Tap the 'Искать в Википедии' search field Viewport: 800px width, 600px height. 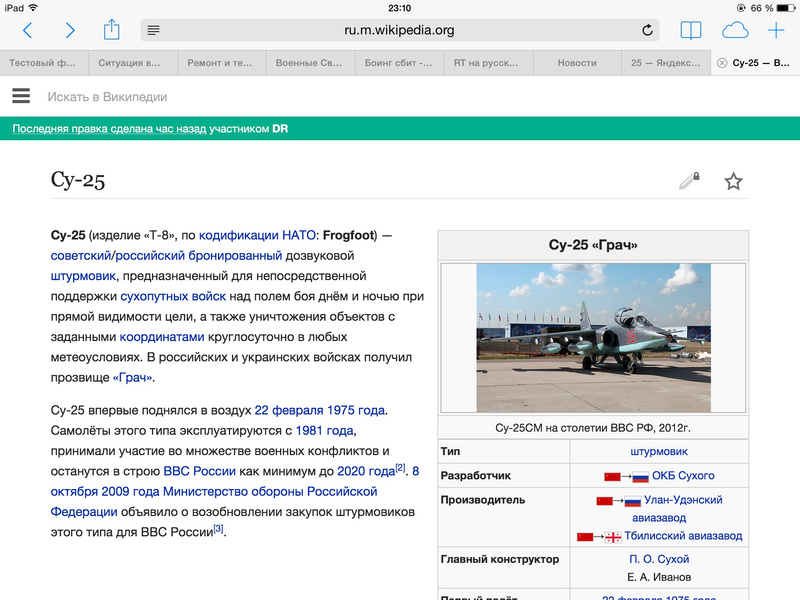[107, 97]
